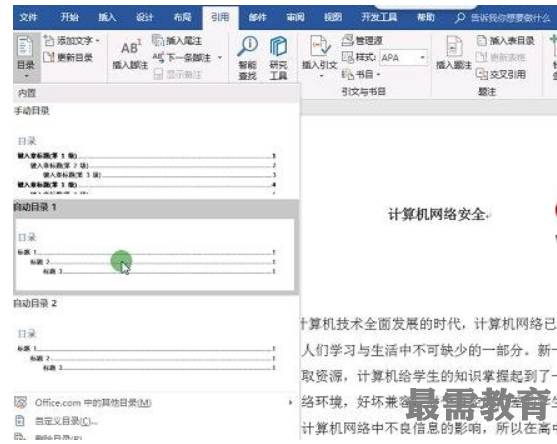This screenshot has height=444, width=557.
Task: Switch to the 插入 tab
Action: [x=107, y=17]
